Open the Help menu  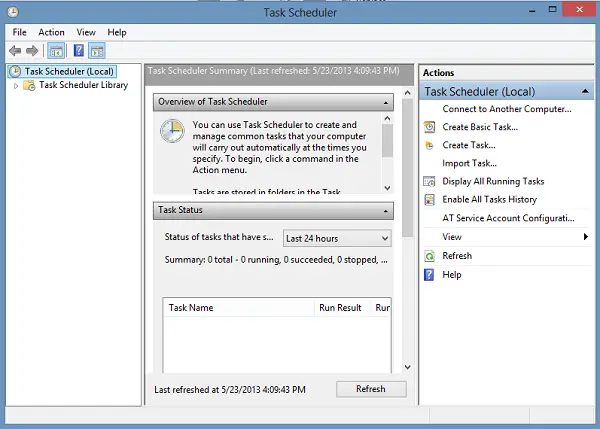click(x=117, y=33)
